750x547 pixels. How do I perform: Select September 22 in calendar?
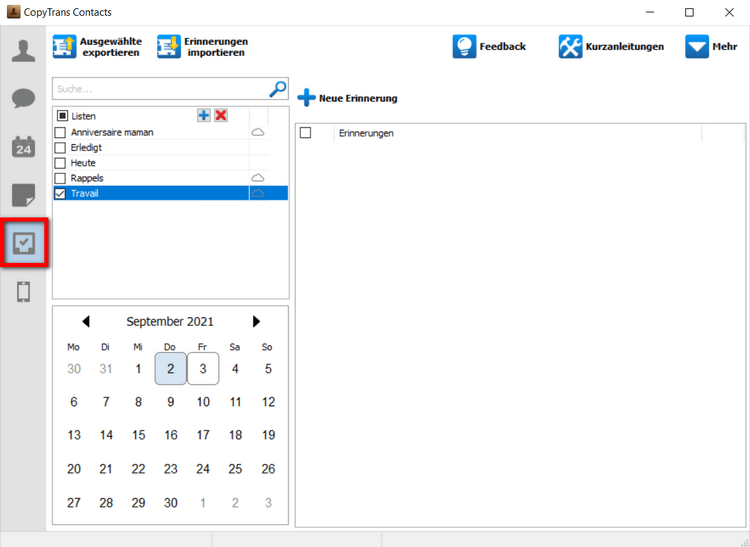tap(138, 469)
